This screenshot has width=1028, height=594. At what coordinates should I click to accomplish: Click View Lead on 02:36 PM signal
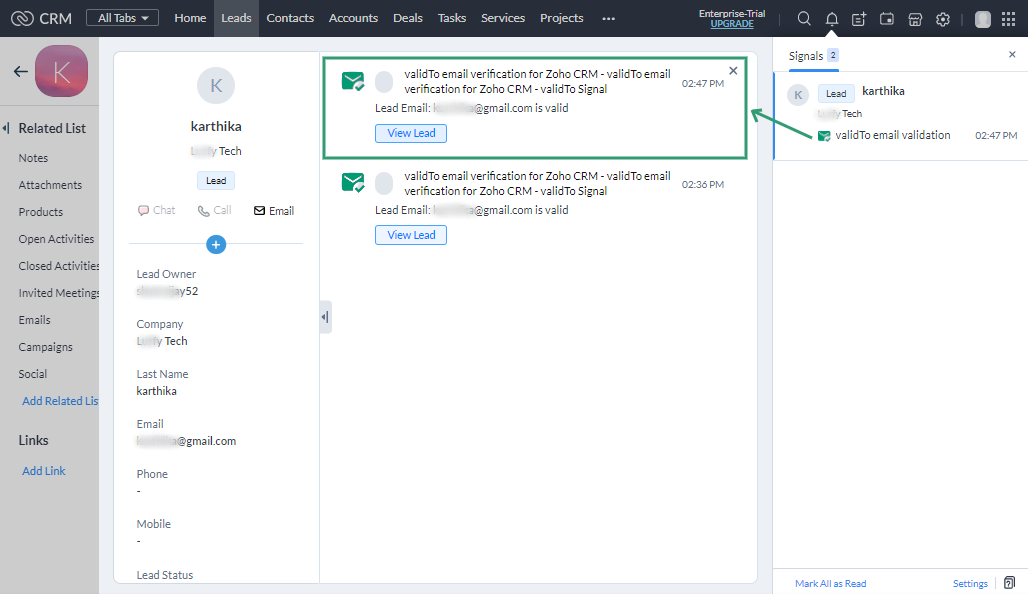click(411, 235)
